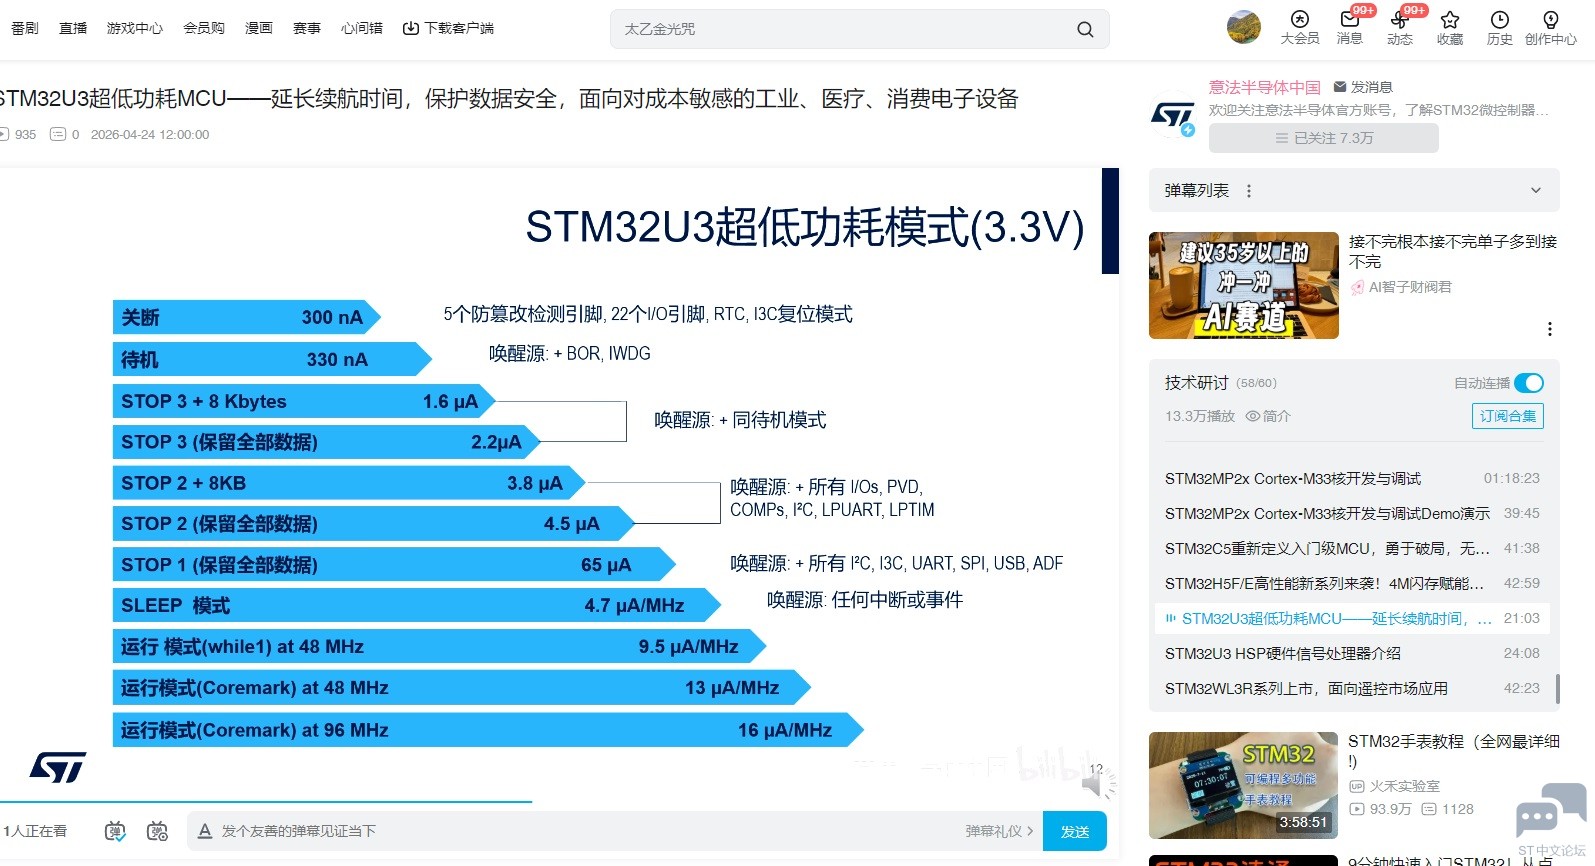Viewport: 1595px width, 866px height.
Task: Play STM32C5重新定义入门级MCU episode
Action: [1352, 549]
